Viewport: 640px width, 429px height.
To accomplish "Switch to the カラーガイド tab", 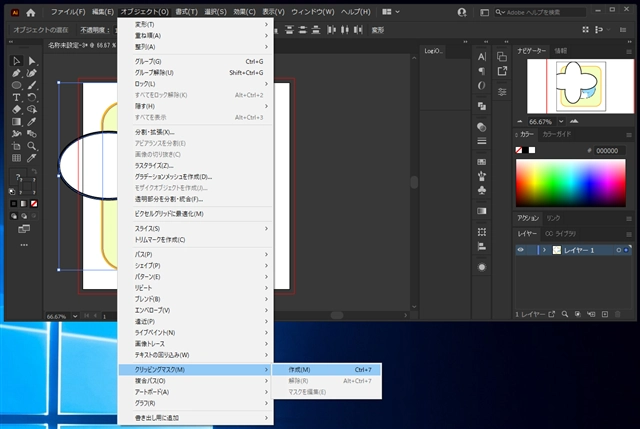I will click(x=557, y=134).
